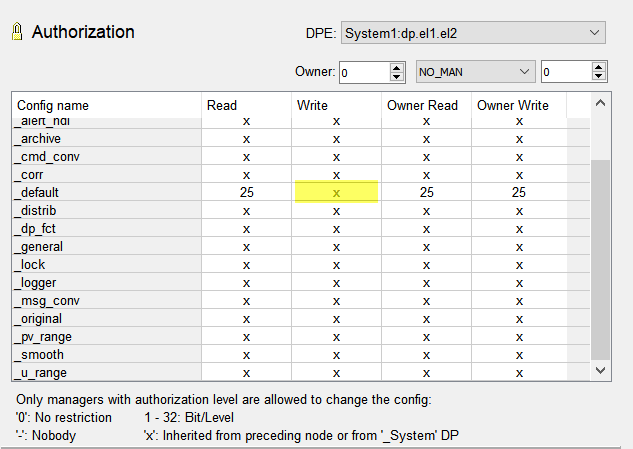Decrement the manager number spinner
633x449 pixels.
coord(599,77)
